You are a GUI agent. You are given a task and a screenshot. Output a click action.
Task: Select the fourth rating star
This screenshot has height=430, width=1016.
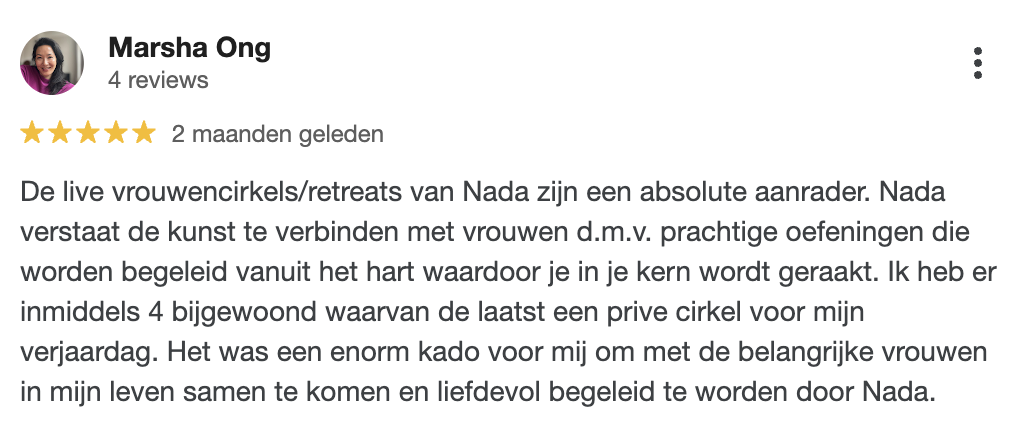(115, 133)
